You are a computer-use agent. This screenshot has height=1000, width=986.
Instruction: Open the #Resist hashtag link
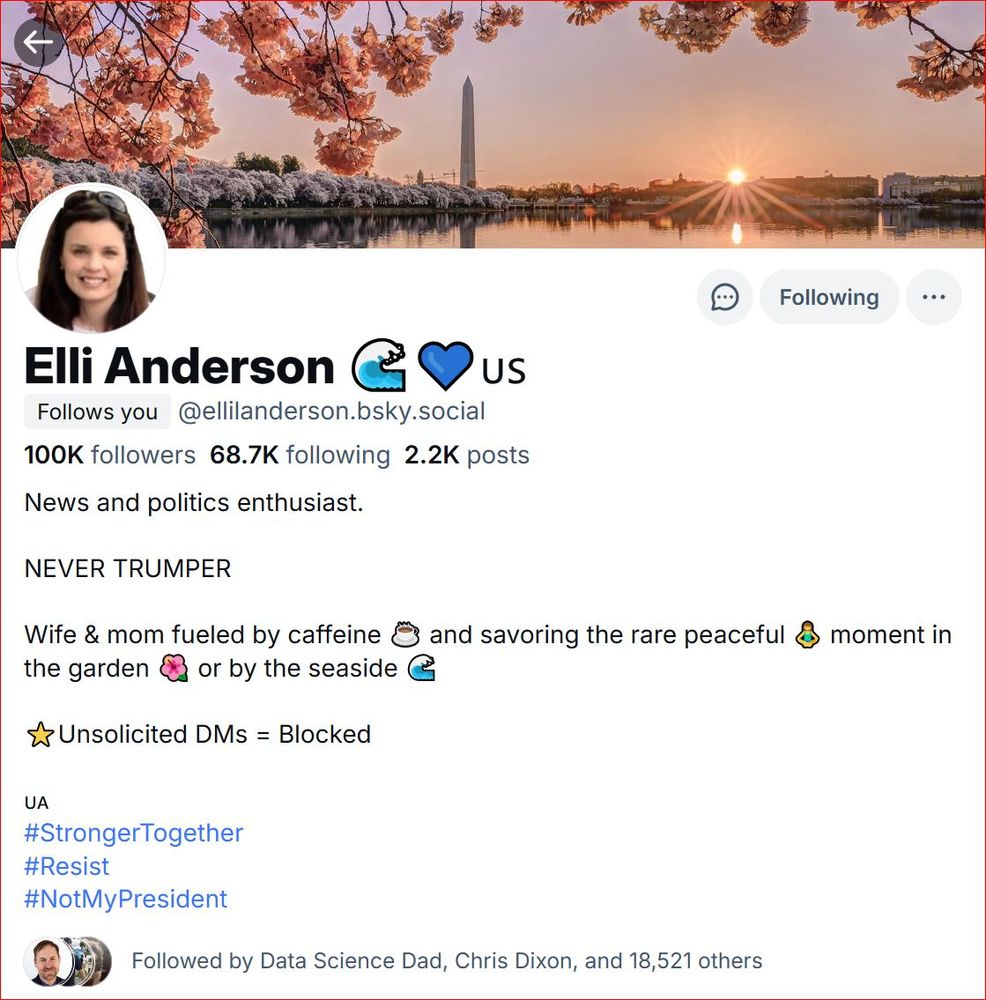[67, 866]
